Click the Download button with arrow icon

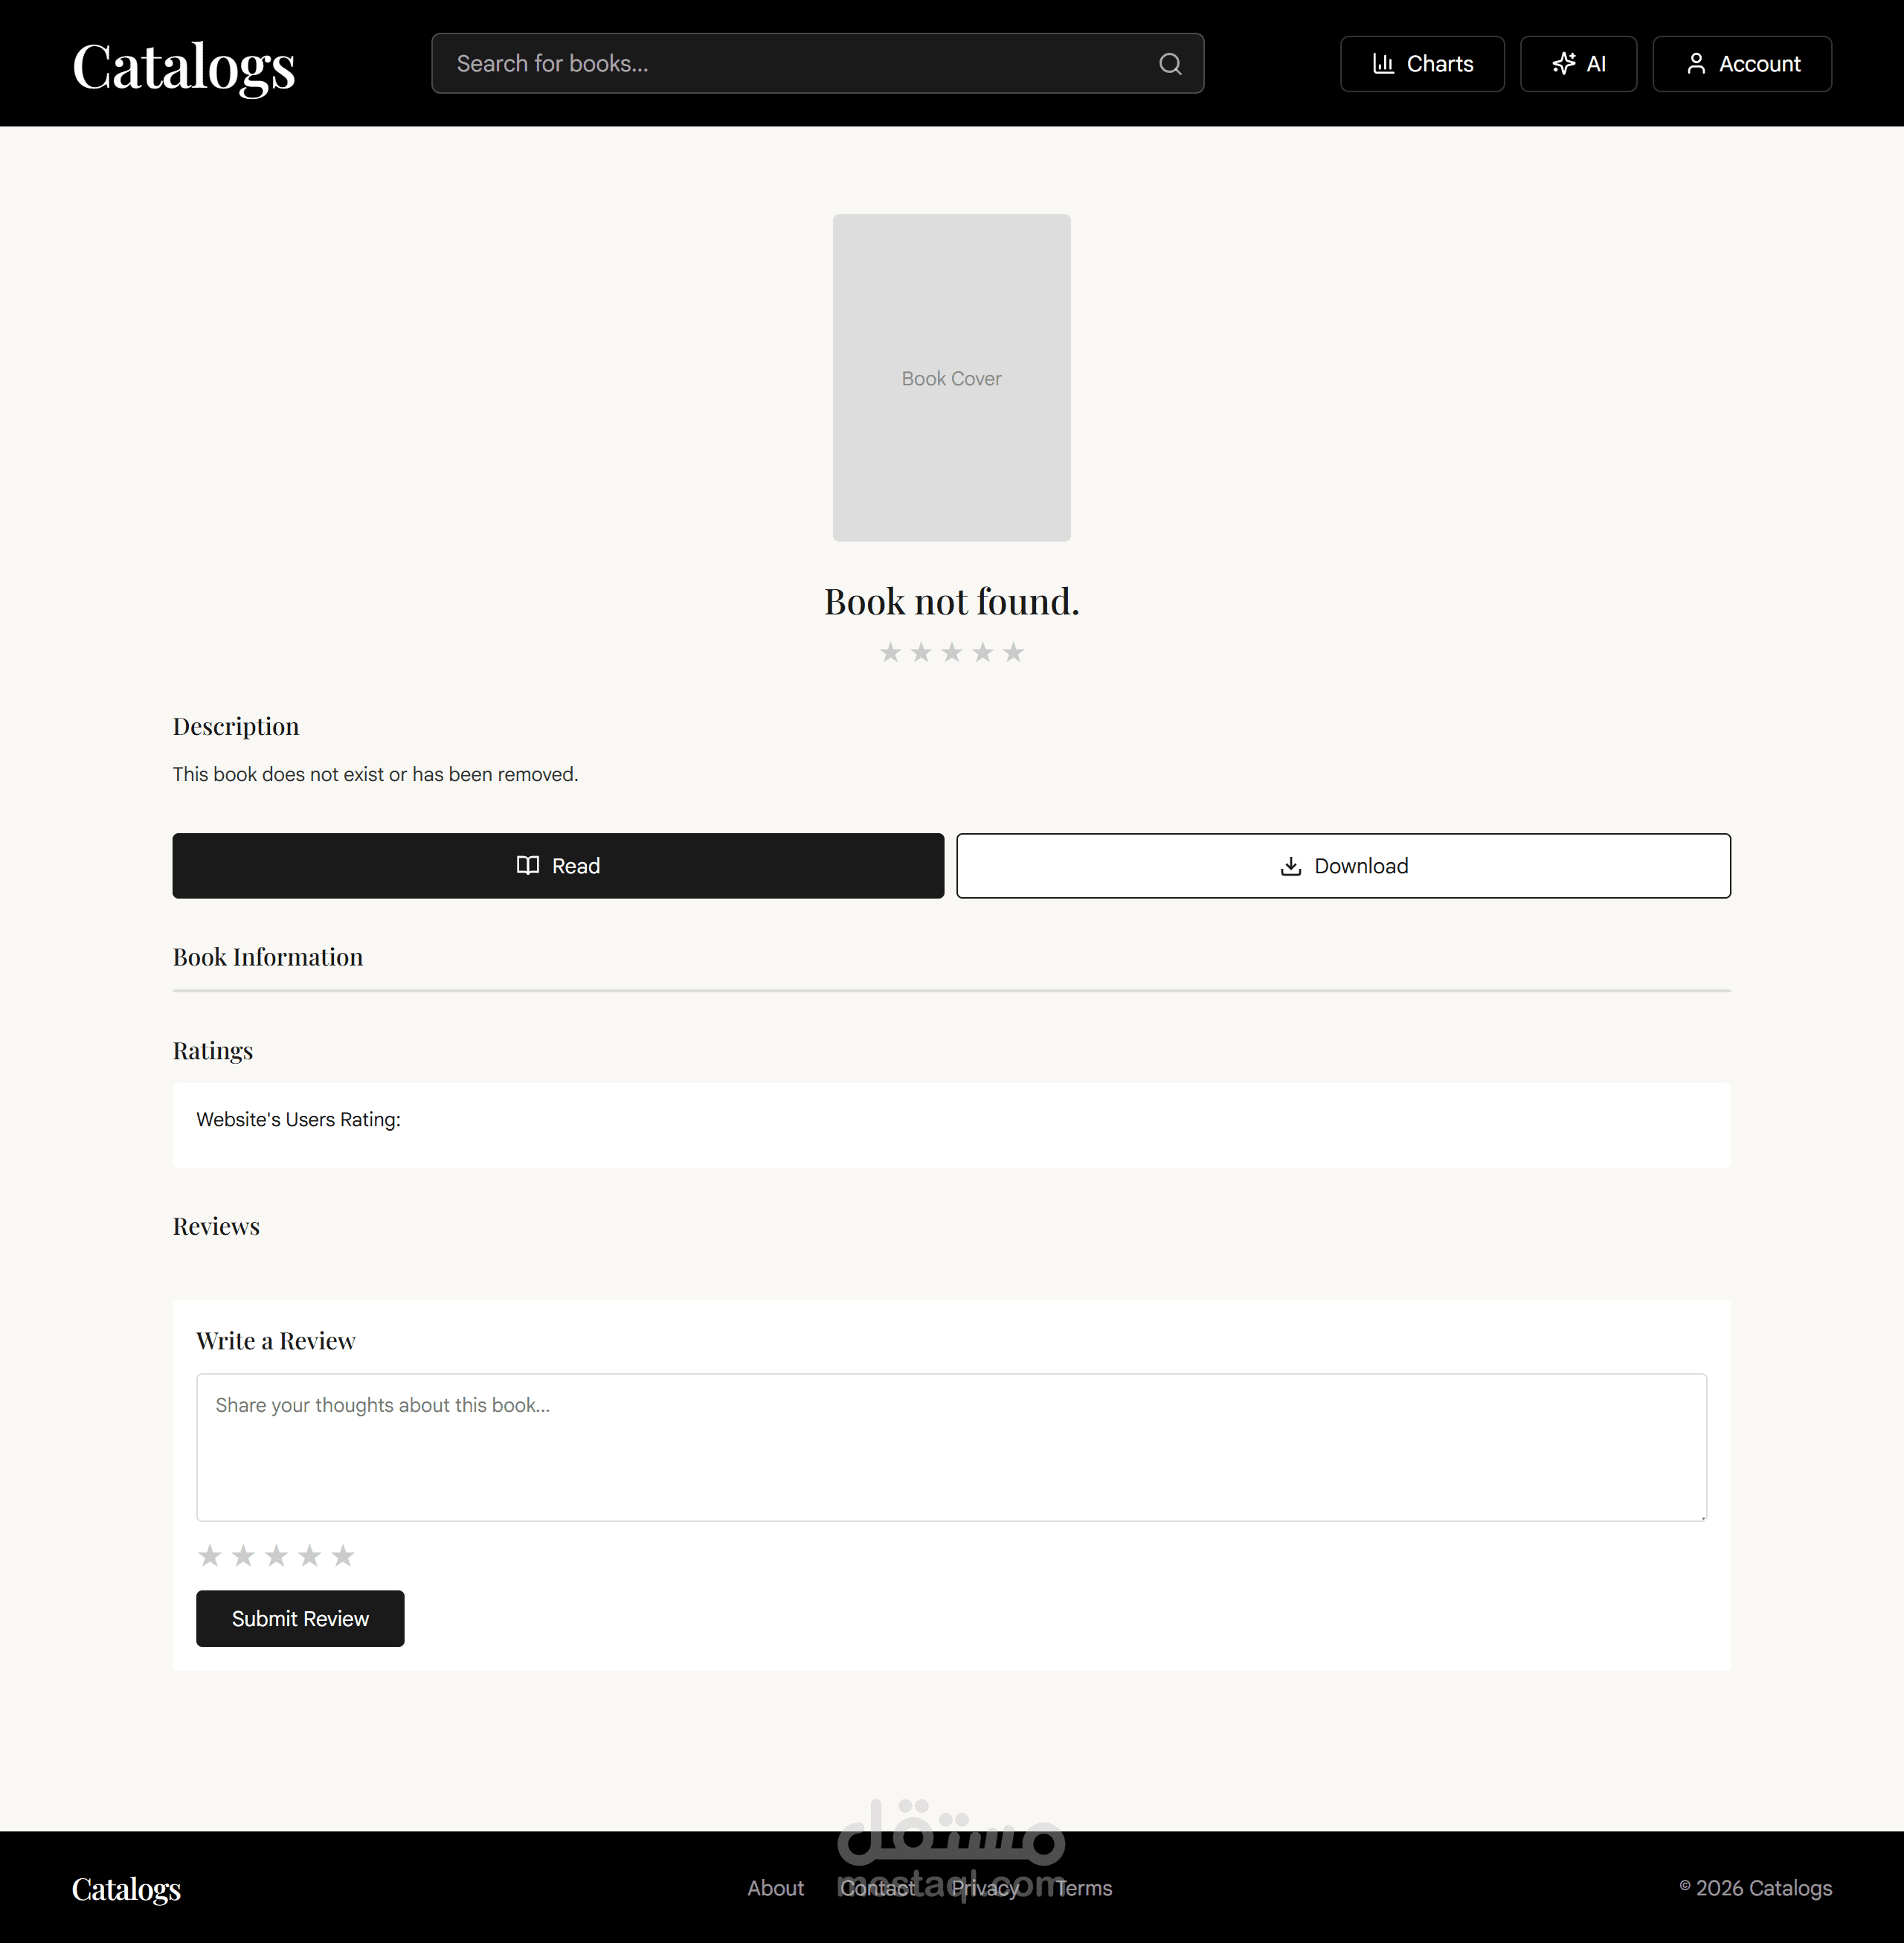point(1343,866)
